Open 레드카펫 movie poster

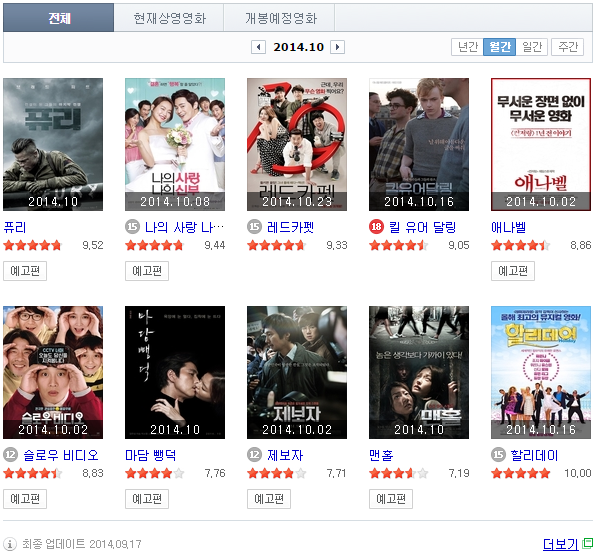297,145
